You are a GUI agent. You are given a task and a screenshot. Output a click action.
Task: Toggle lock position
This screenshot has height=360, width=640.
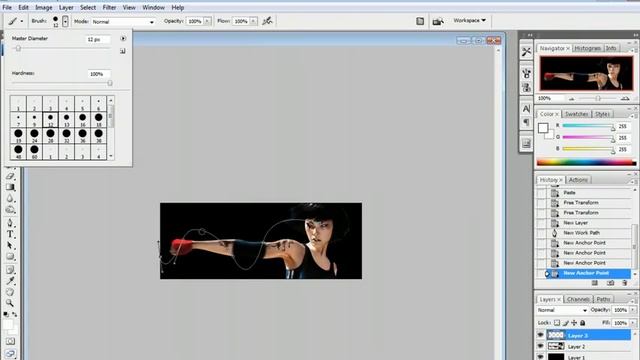click(x=574, y=323)
